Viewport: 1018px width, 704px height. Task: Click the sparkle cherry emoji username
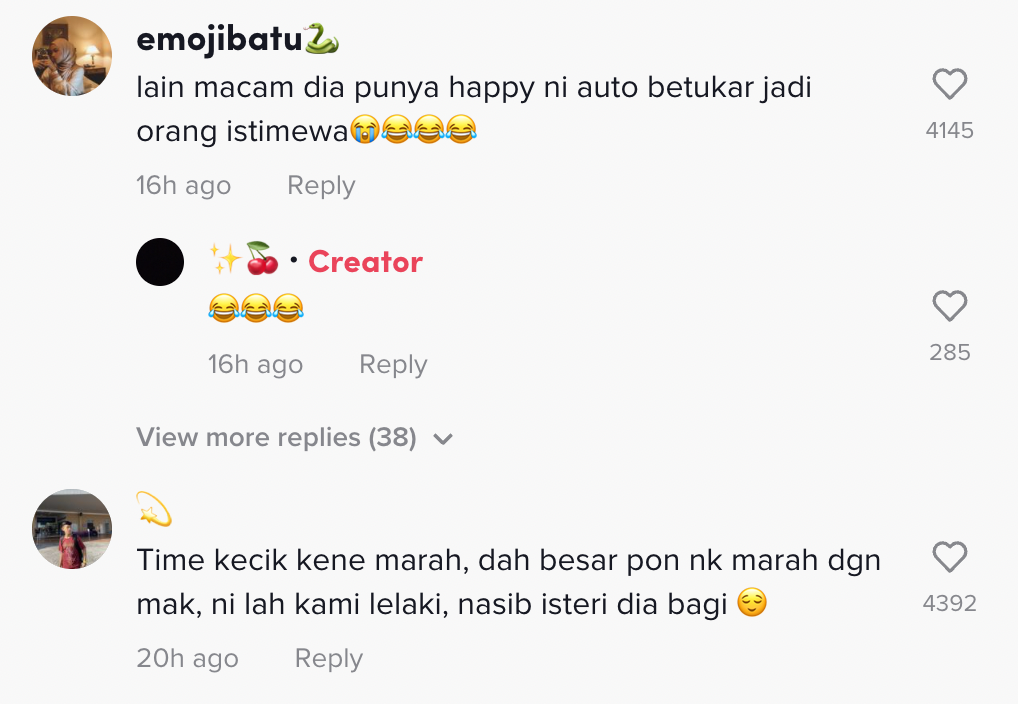pyautogui.click(x=244, y=261)
